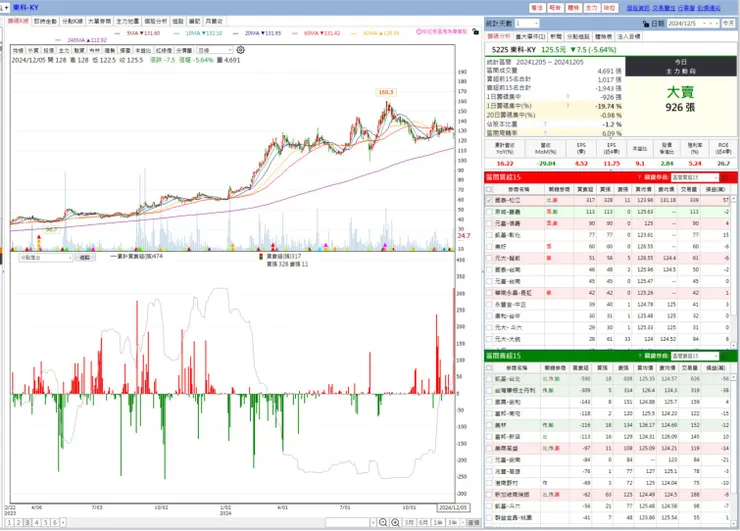Open help mark for 1日籌碼集中 張 row
Image resolution: width=740 pixels, height=531 pixels.
[568, 97]
